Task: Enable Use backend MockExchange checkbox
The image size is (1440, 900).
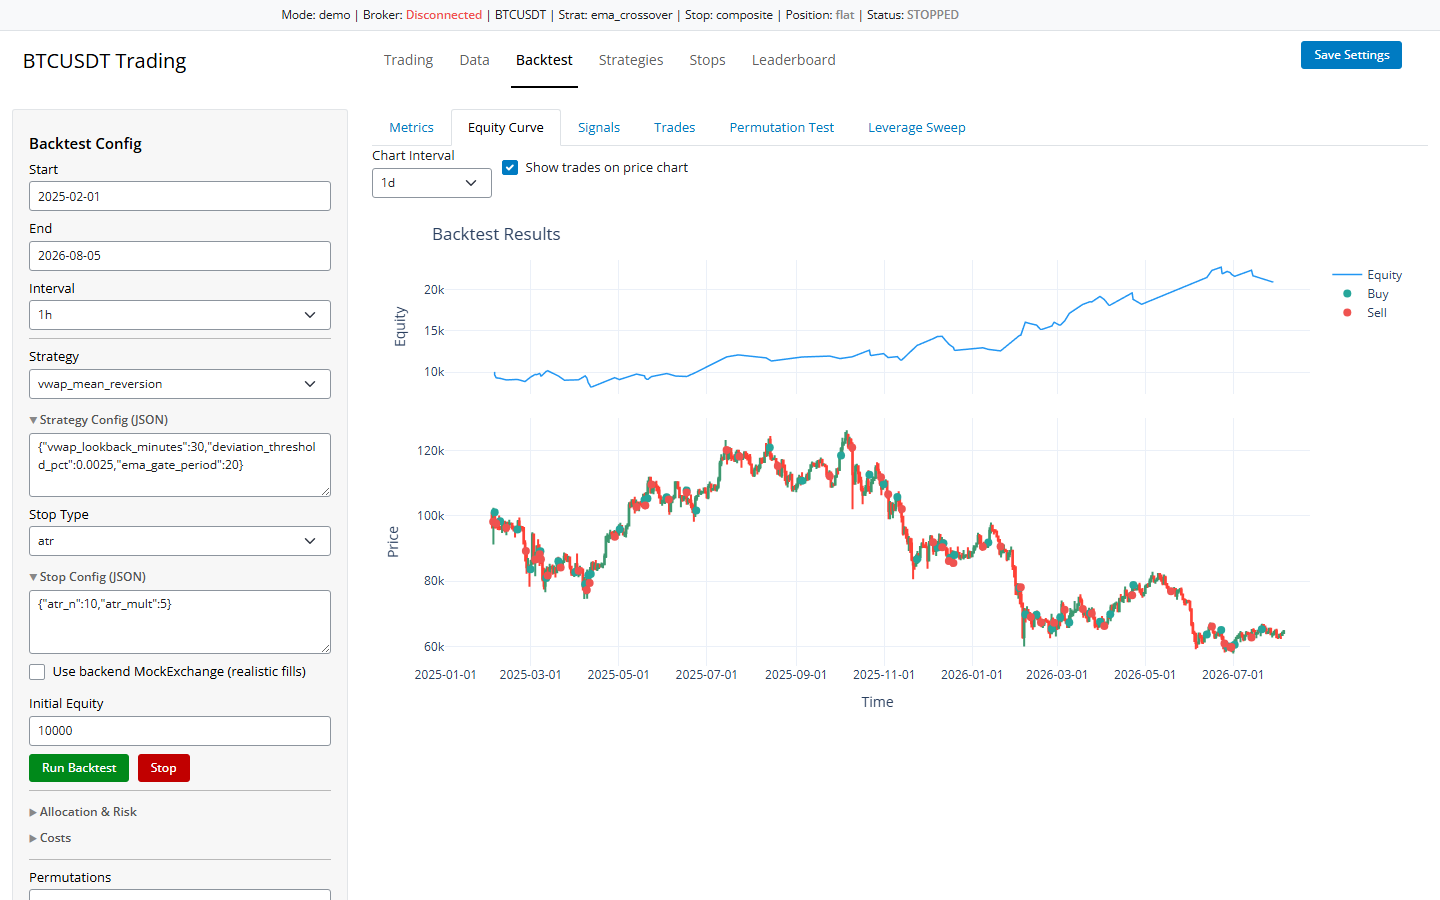Action: point(37,672)
